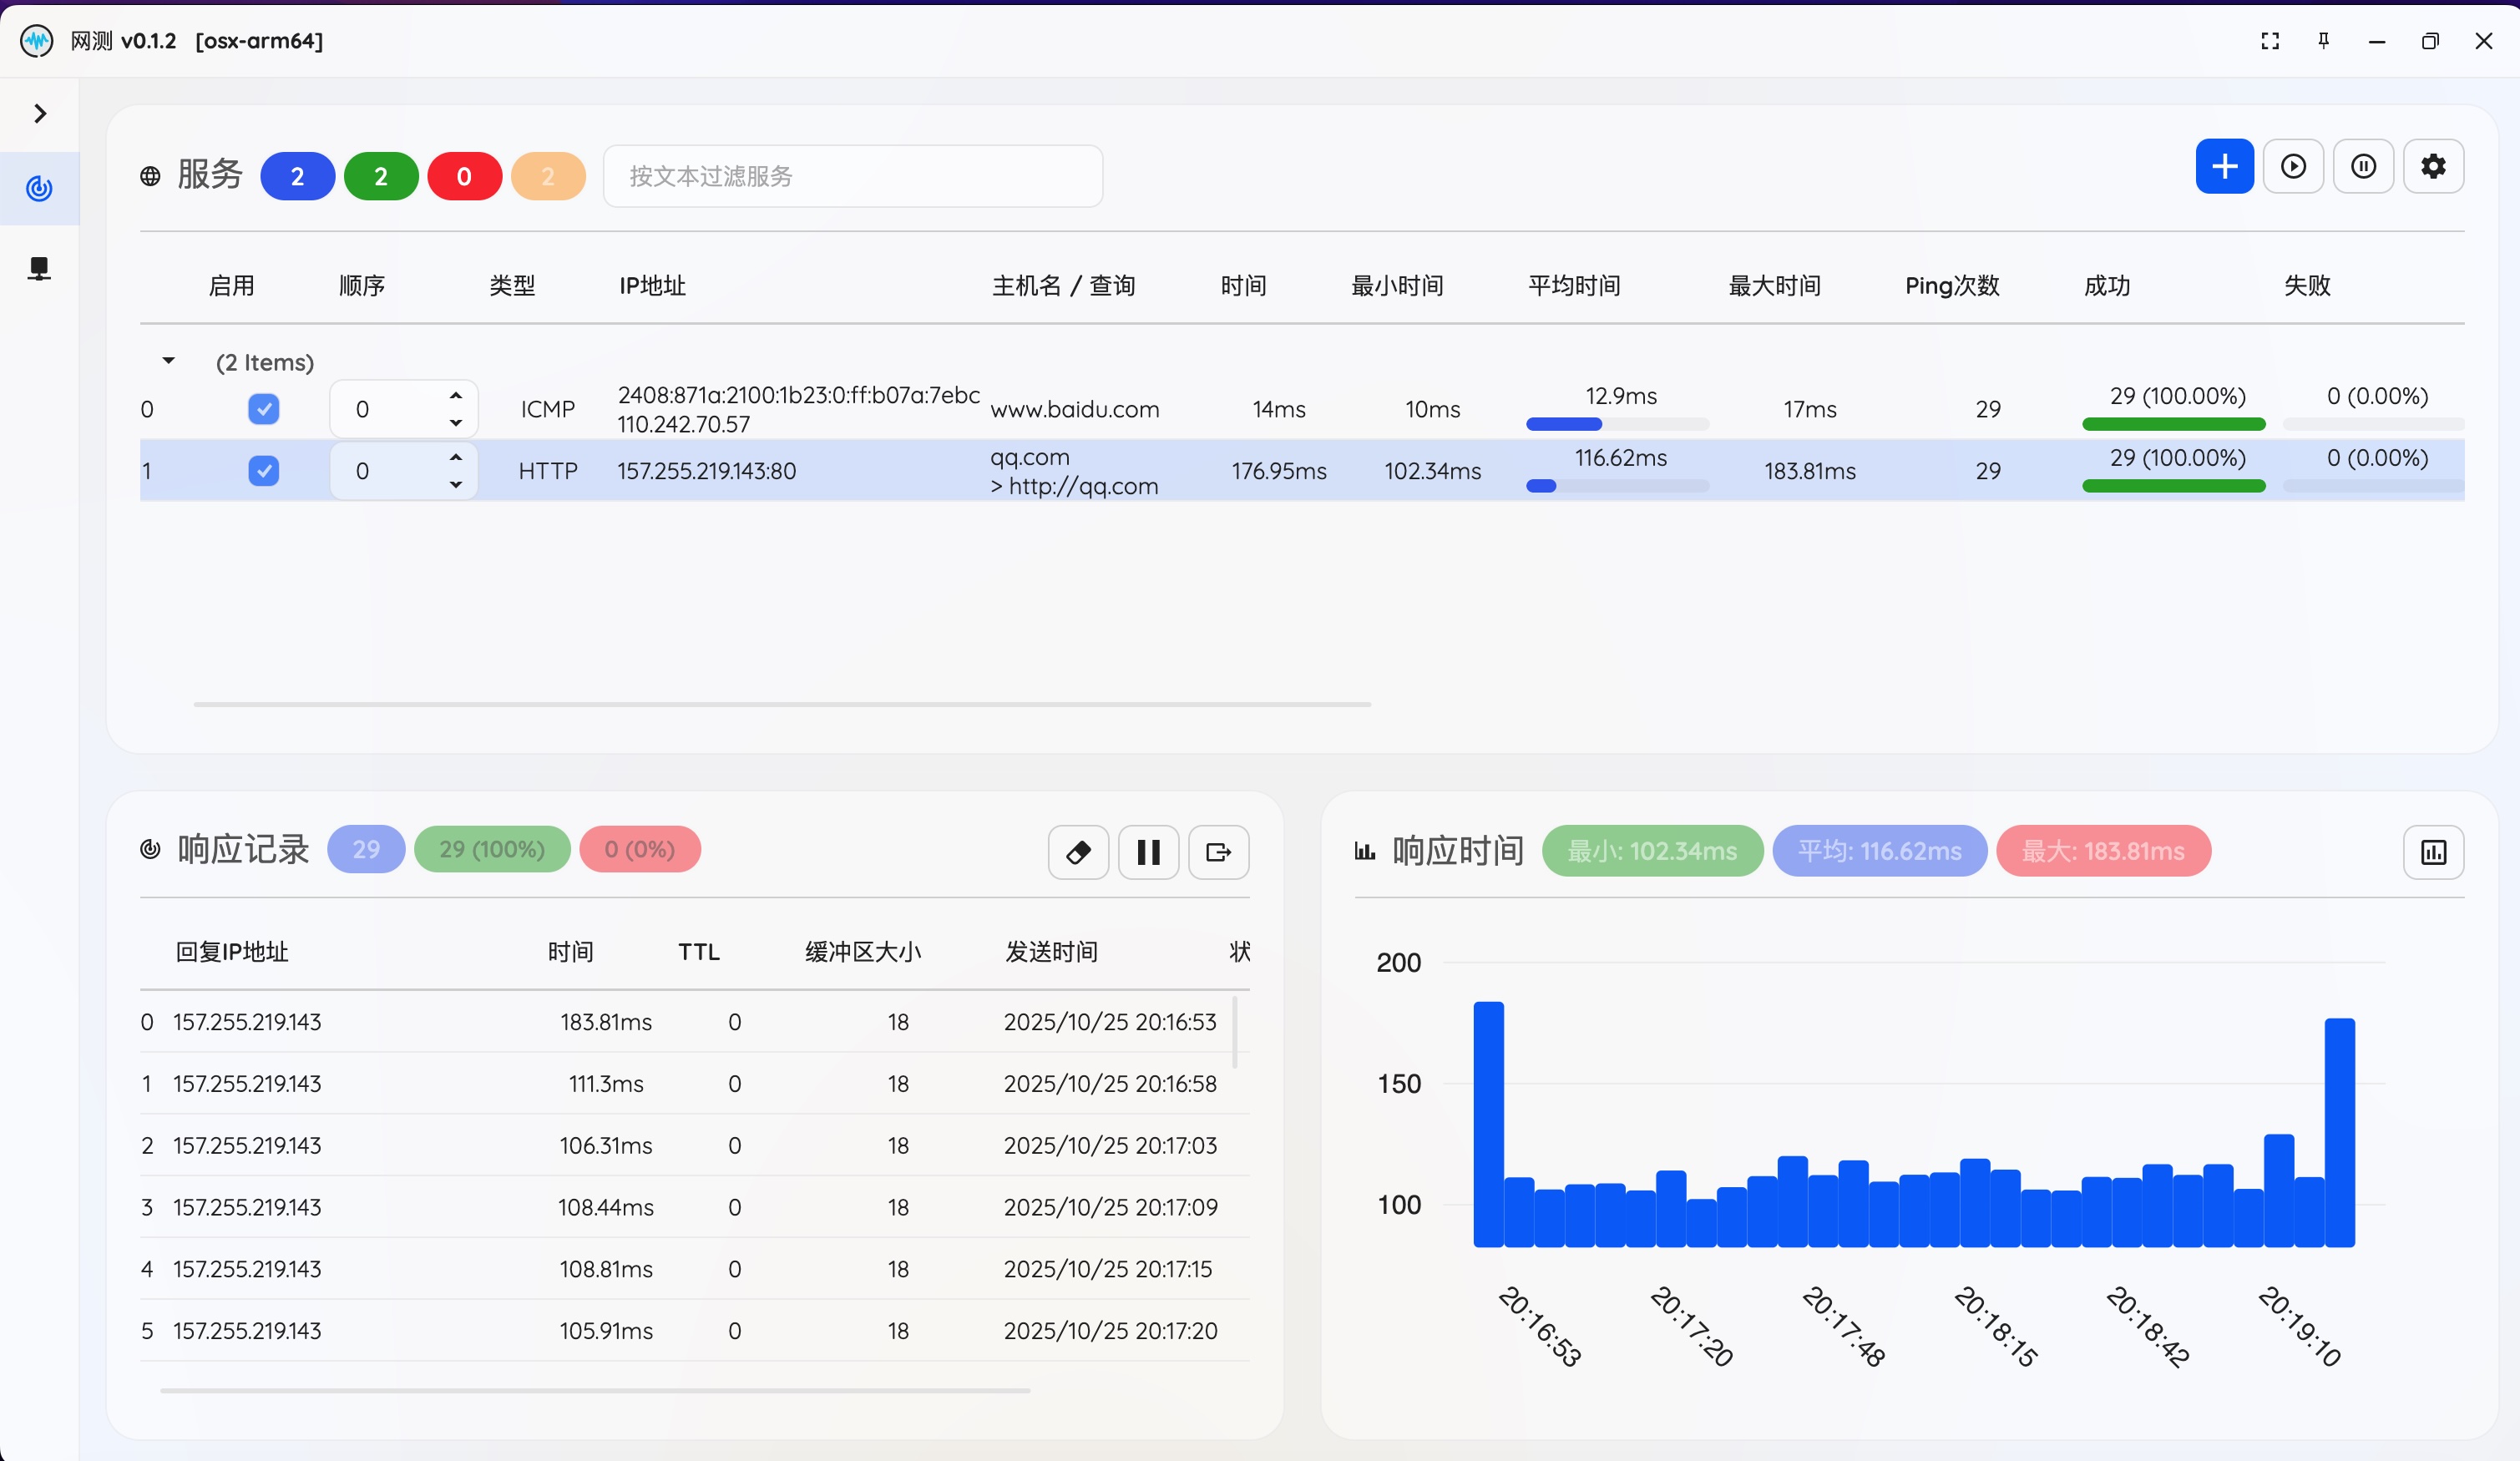The height and width of the screenshot is (1461, 2520).
Task: Pause response record logging
Action: click(x=1148, y=852)
